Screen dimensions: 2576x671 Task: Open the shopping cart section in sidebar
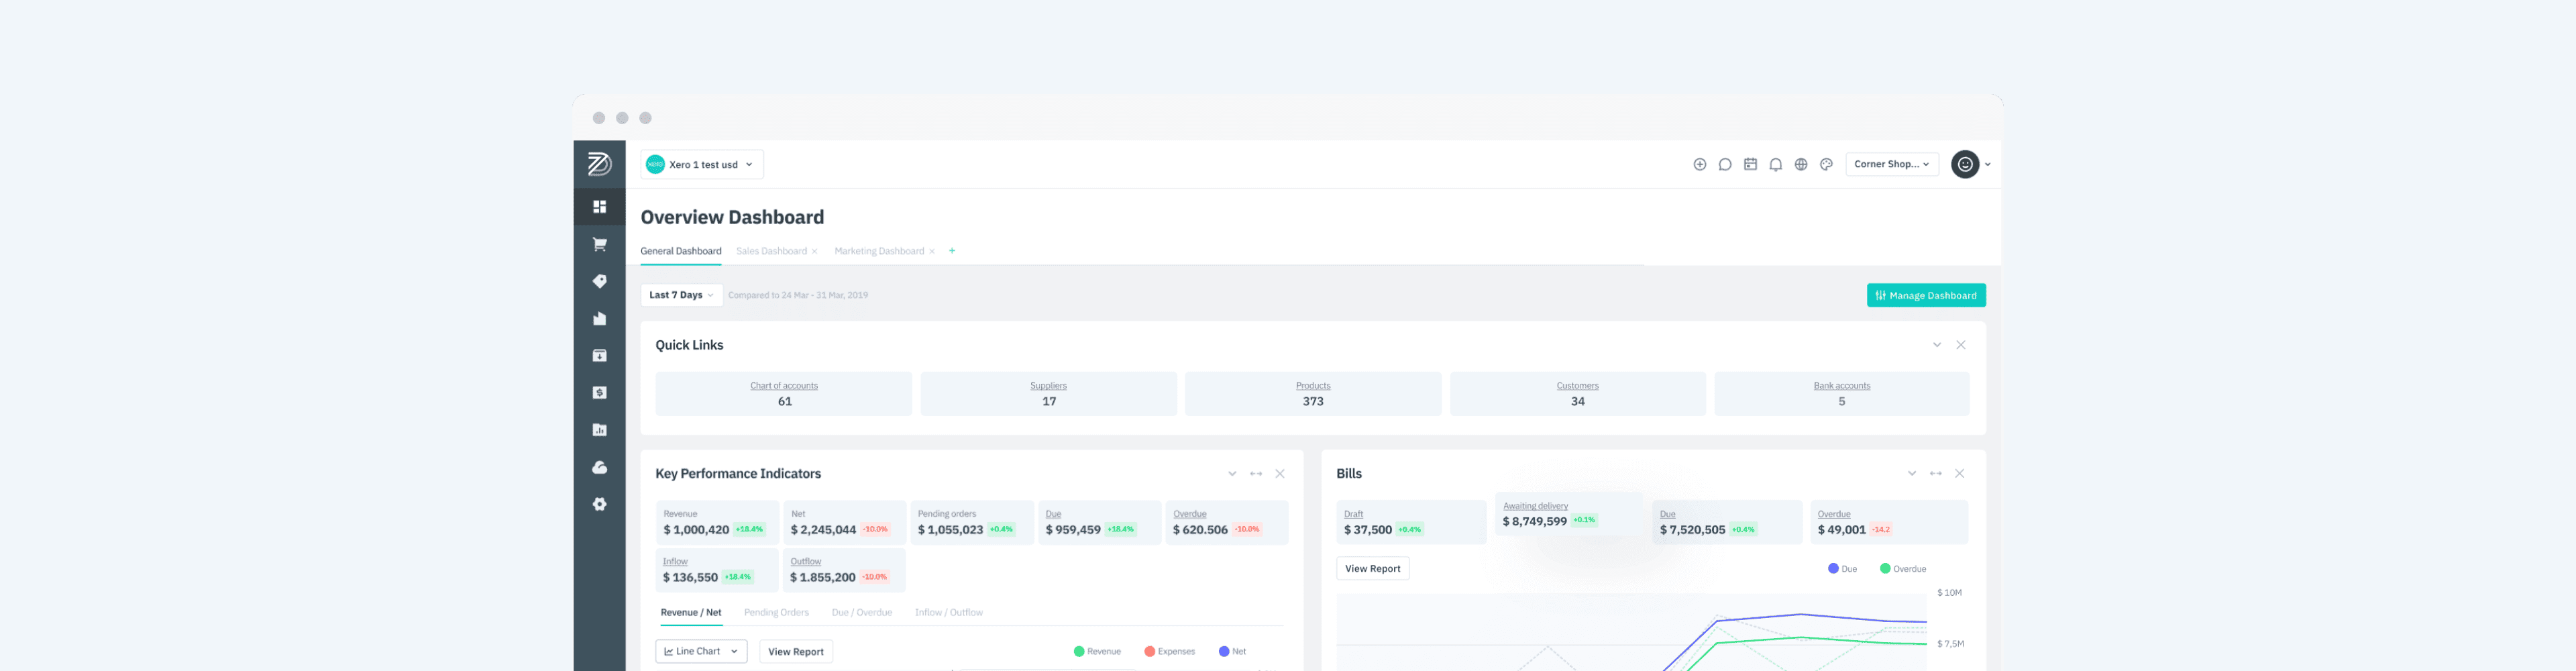pyautogui.click(x=599, y=244)
